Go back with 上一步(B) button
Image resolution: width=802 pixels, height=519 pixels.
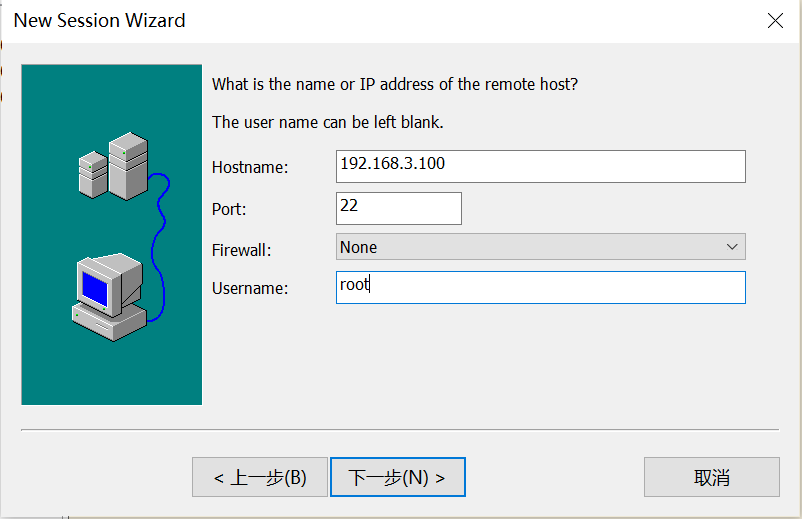click(260, 477)
